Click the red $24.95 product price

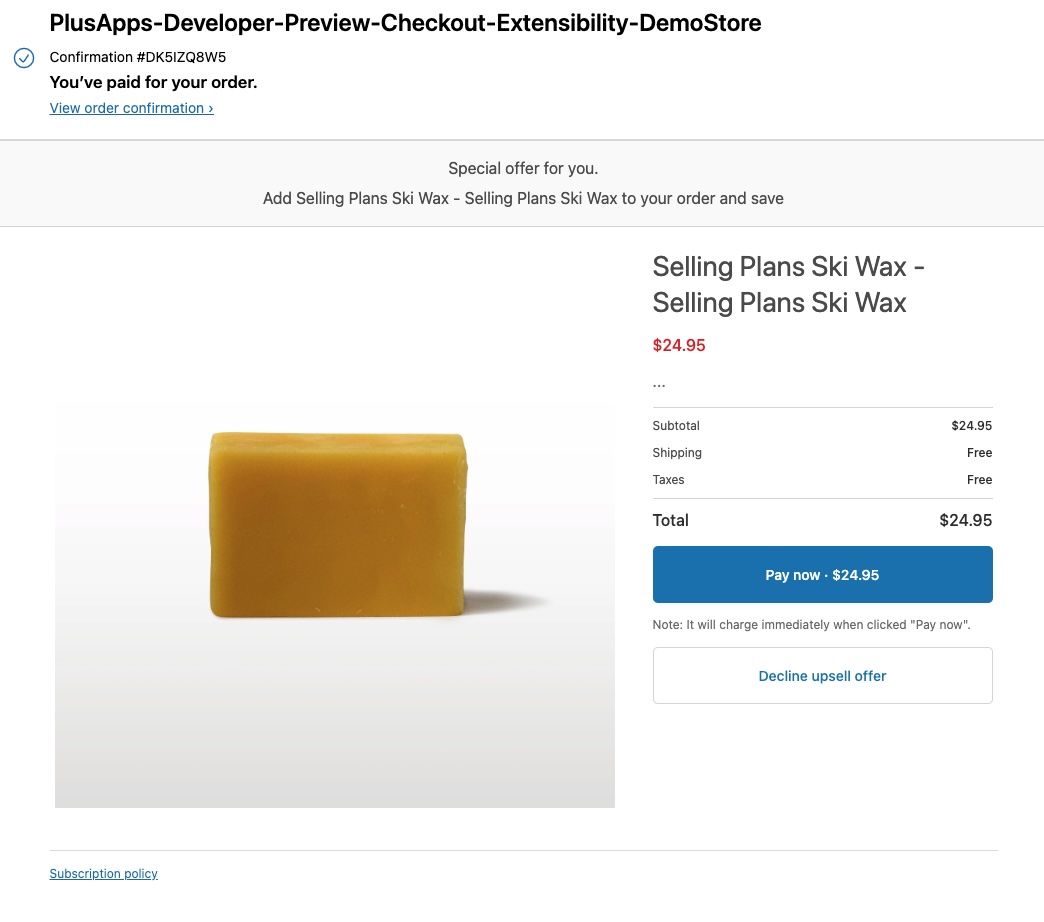pyautogui.click(x=679, y=346)
